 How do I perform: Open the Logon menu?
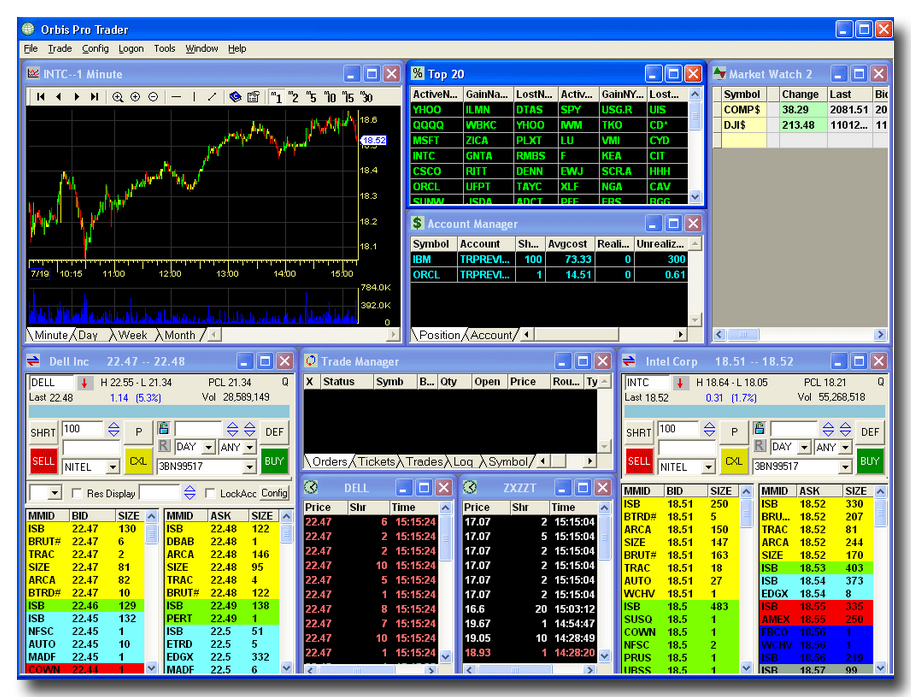[131, 49]
